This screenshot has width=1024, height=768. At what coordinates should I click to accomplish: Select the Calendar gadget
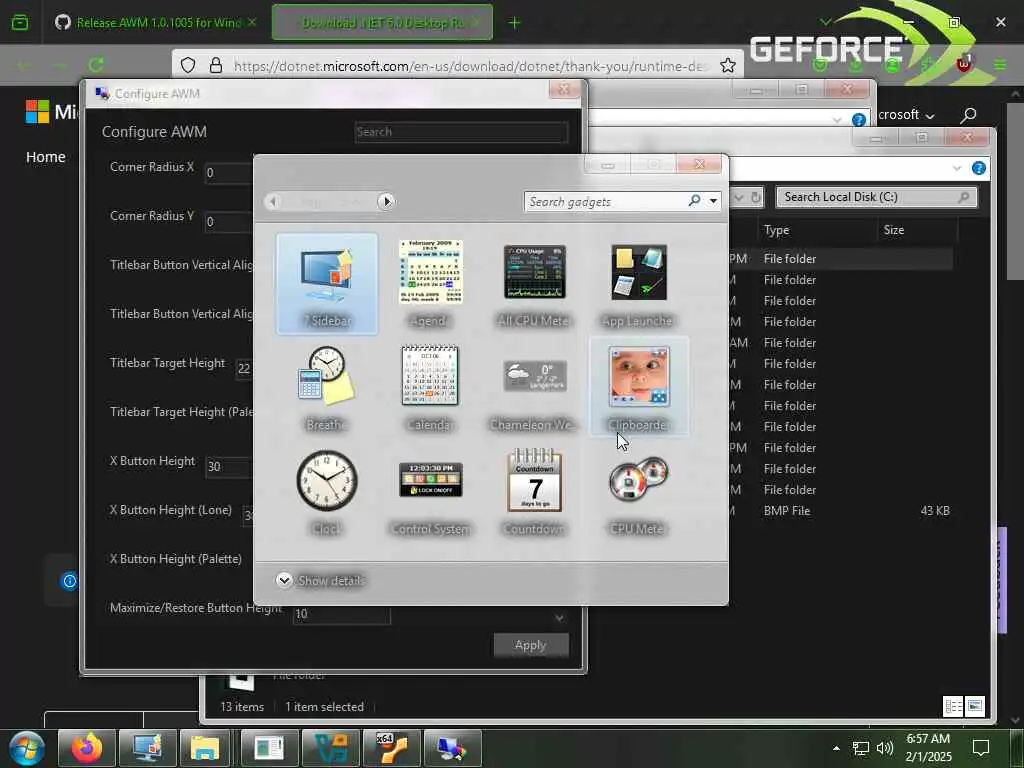[x=430, y=388]
